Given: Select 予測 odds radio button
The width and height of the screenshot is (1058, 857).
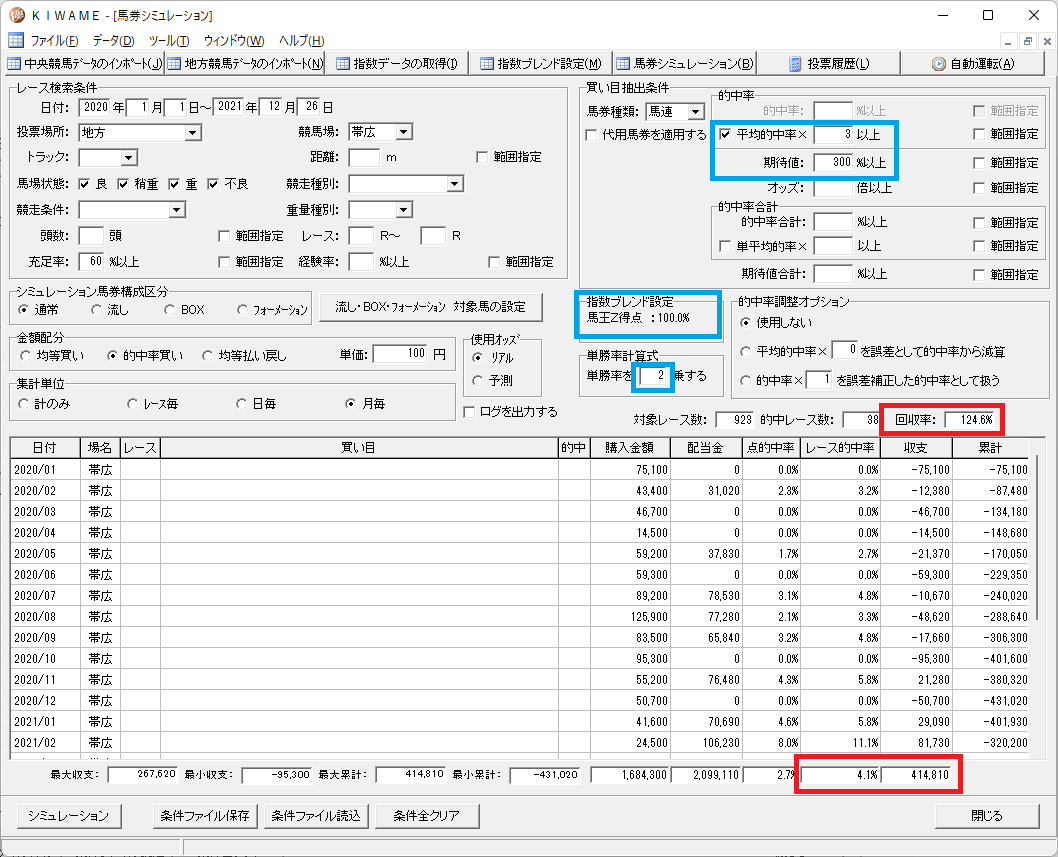Looking at the screenshot, I should (478, 381).
